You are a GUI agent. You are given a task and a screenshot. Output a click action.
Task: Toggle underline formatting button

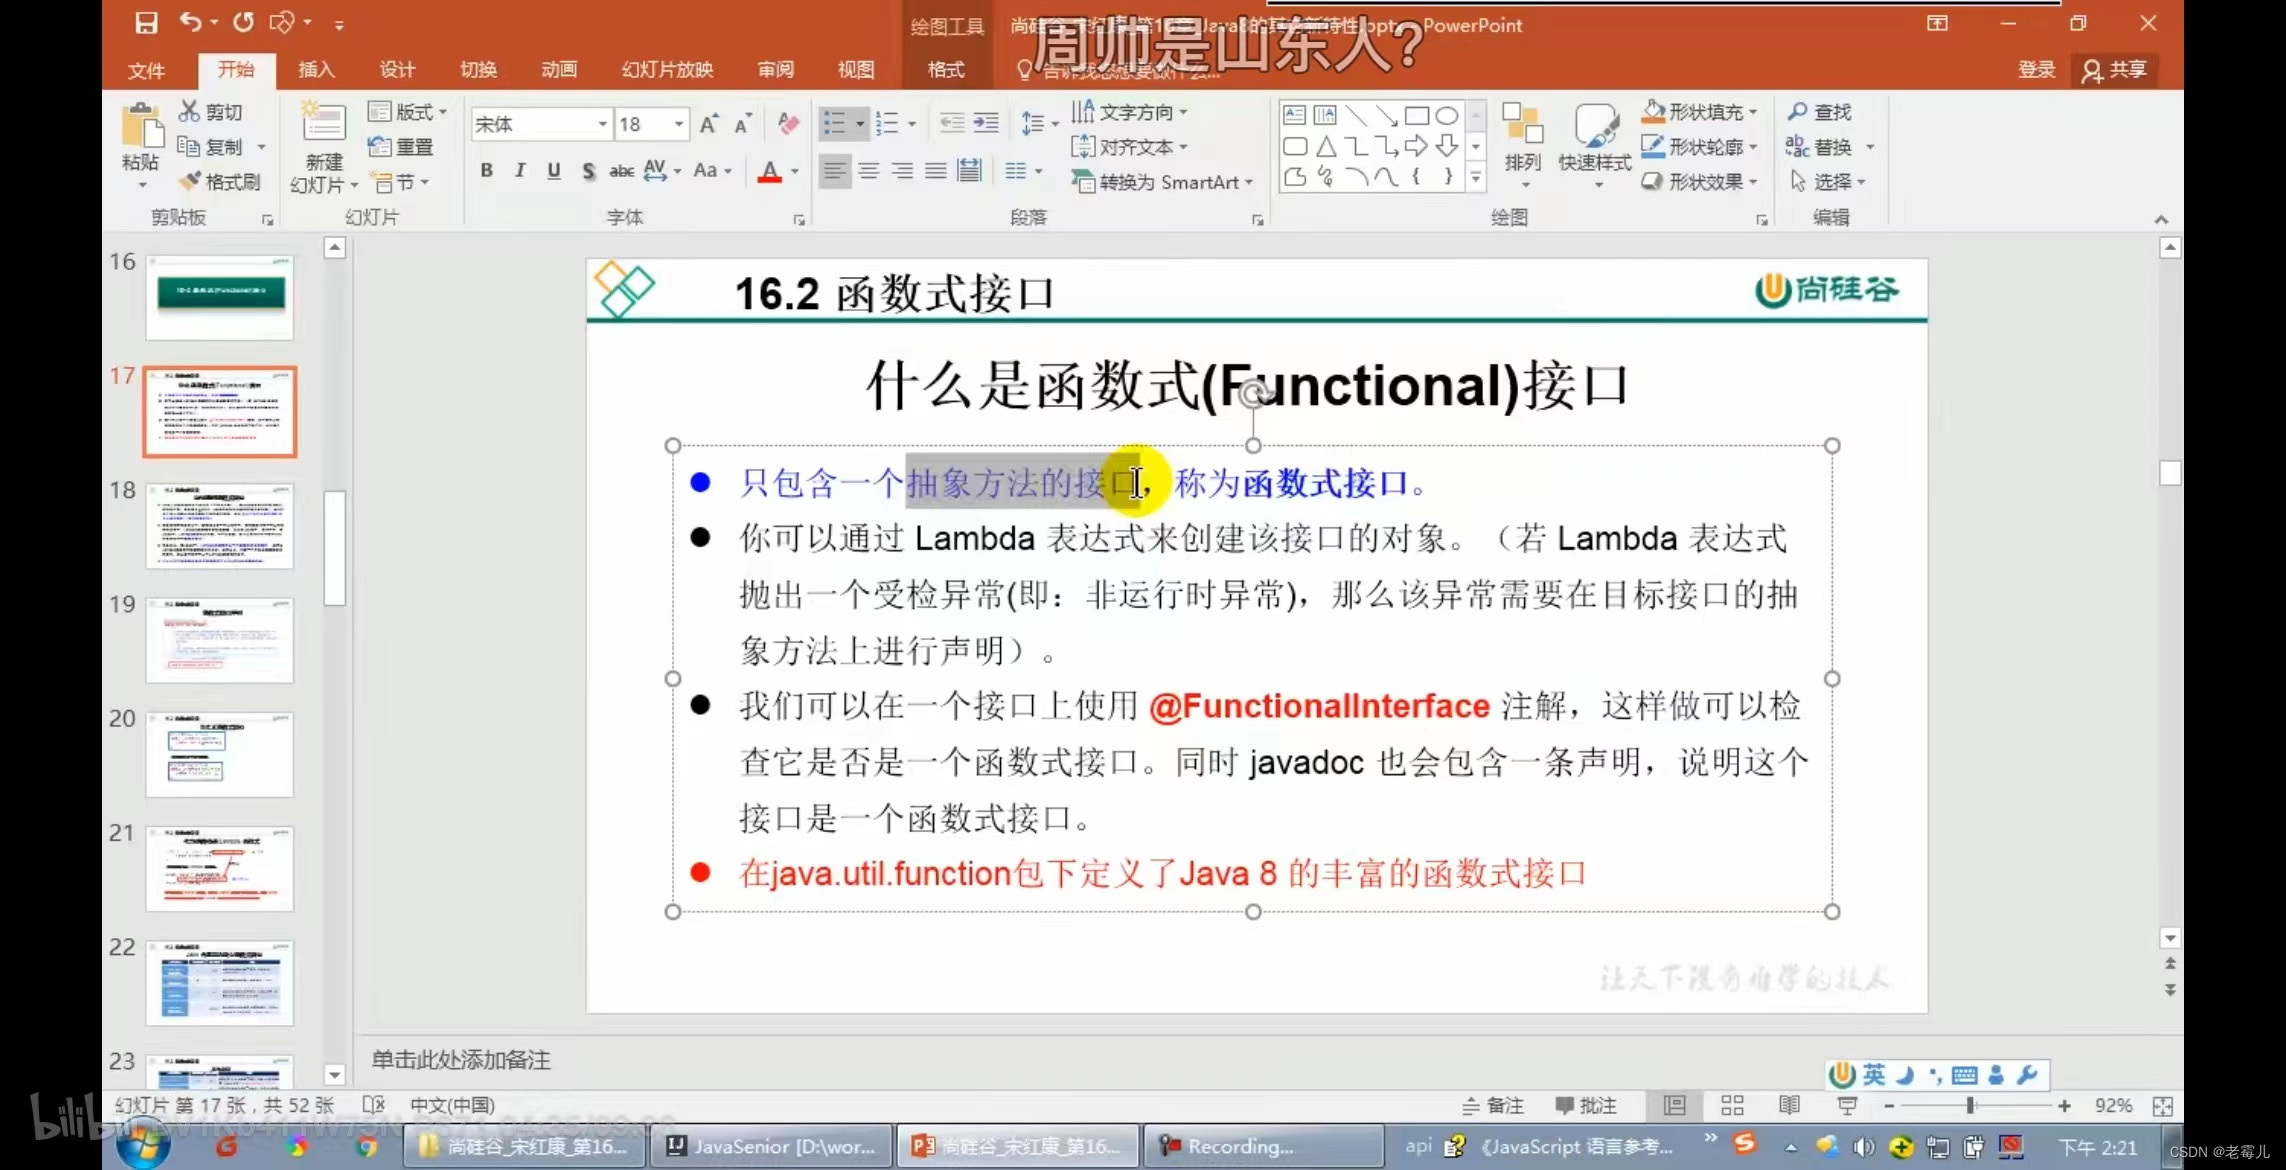tap(554, 171)
